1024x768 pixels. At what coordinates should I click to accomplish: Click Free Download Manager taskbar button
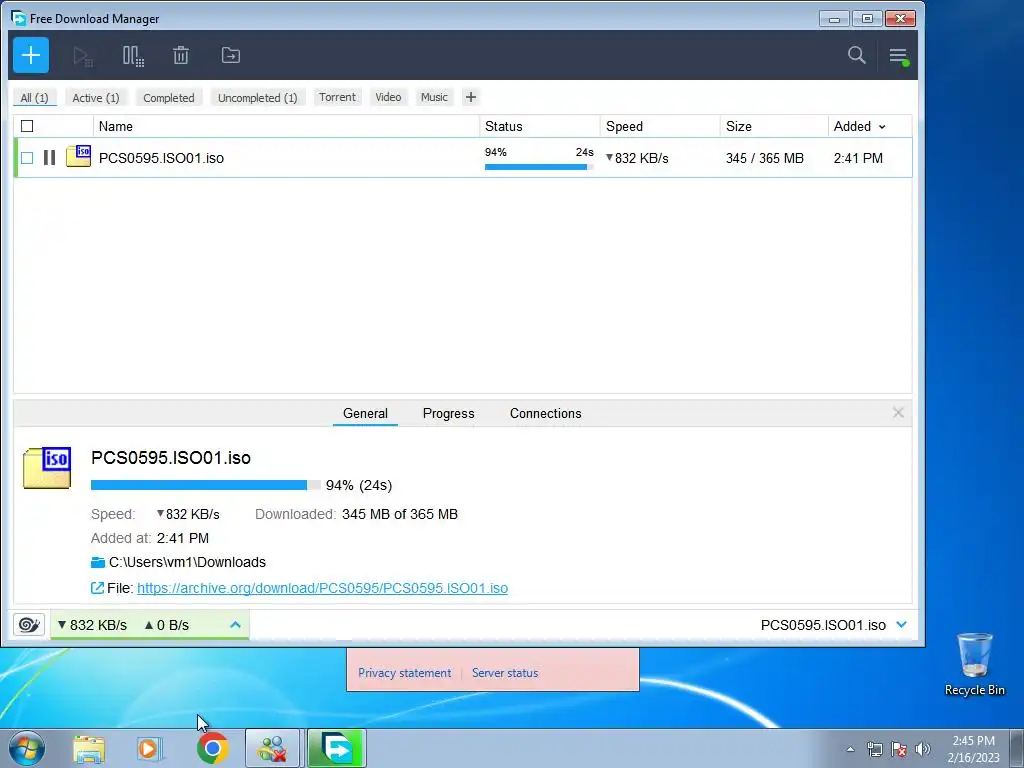[337, 748]
